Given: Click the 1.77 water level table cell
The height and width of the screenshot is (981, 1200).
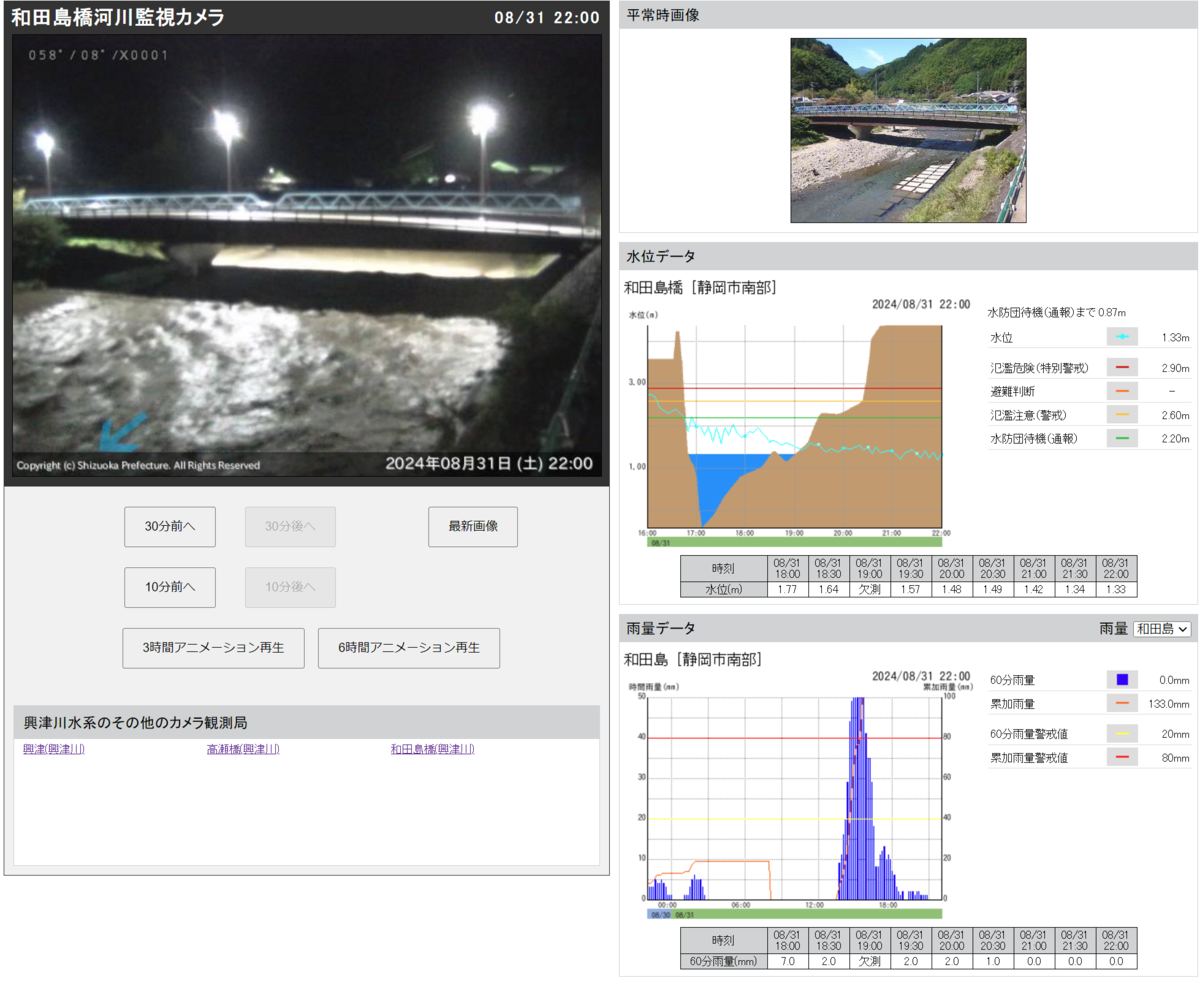Looking at the screenshot, I should coord(786,590).
